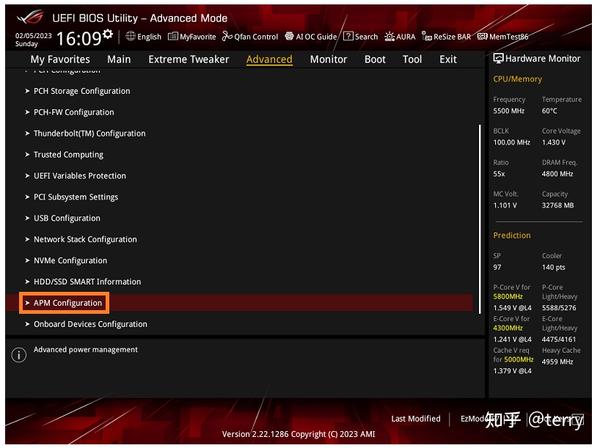This screenshot has width=600, height=448.
Task: Click the 5800MHz P-Core frequency
Action: tap(508, 296)
